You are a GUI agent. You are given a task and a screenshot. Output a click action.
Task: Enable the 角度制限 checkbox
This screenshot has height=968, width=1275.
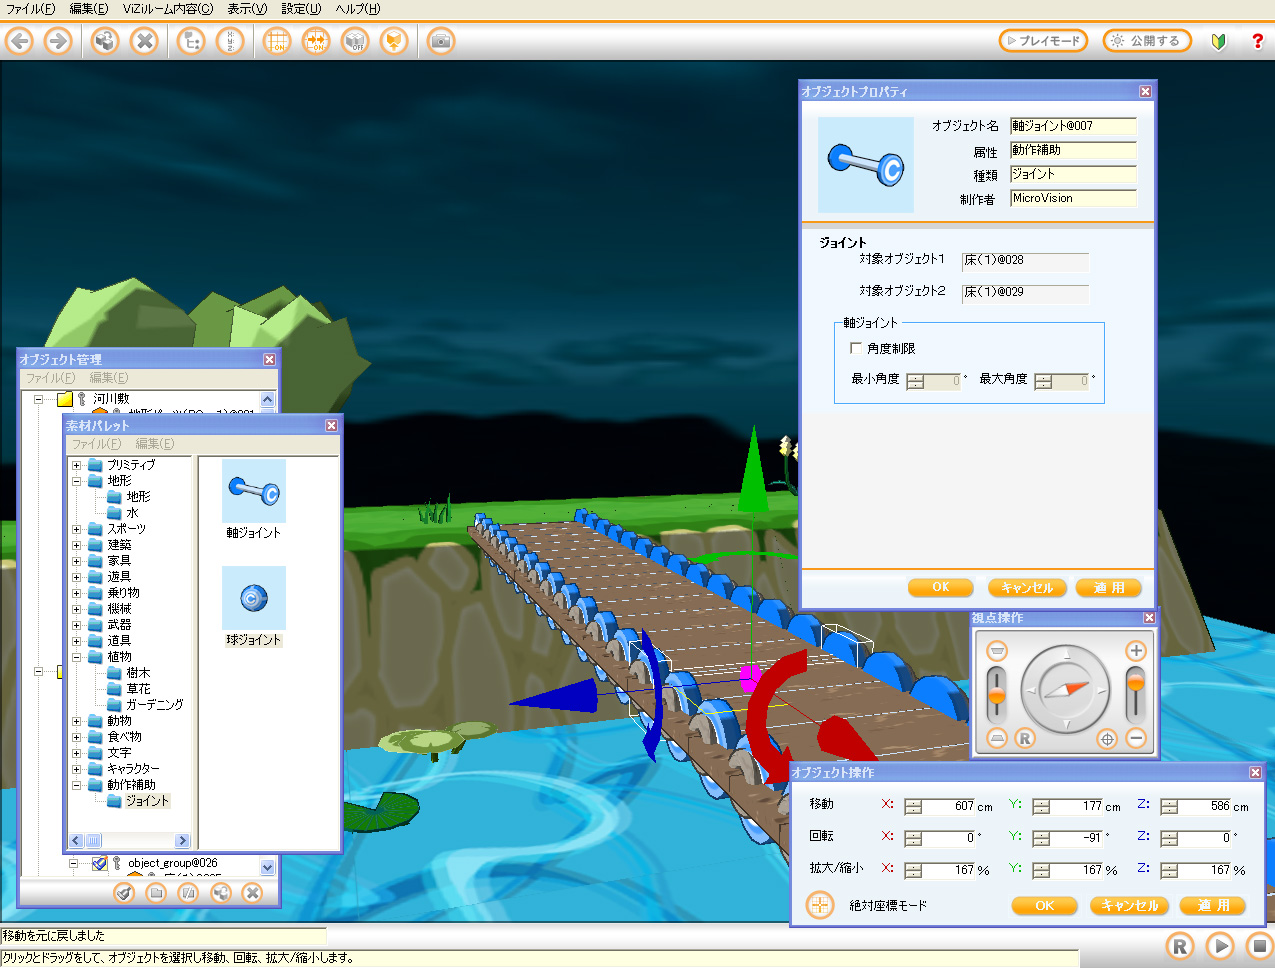(x=856, y=348)
